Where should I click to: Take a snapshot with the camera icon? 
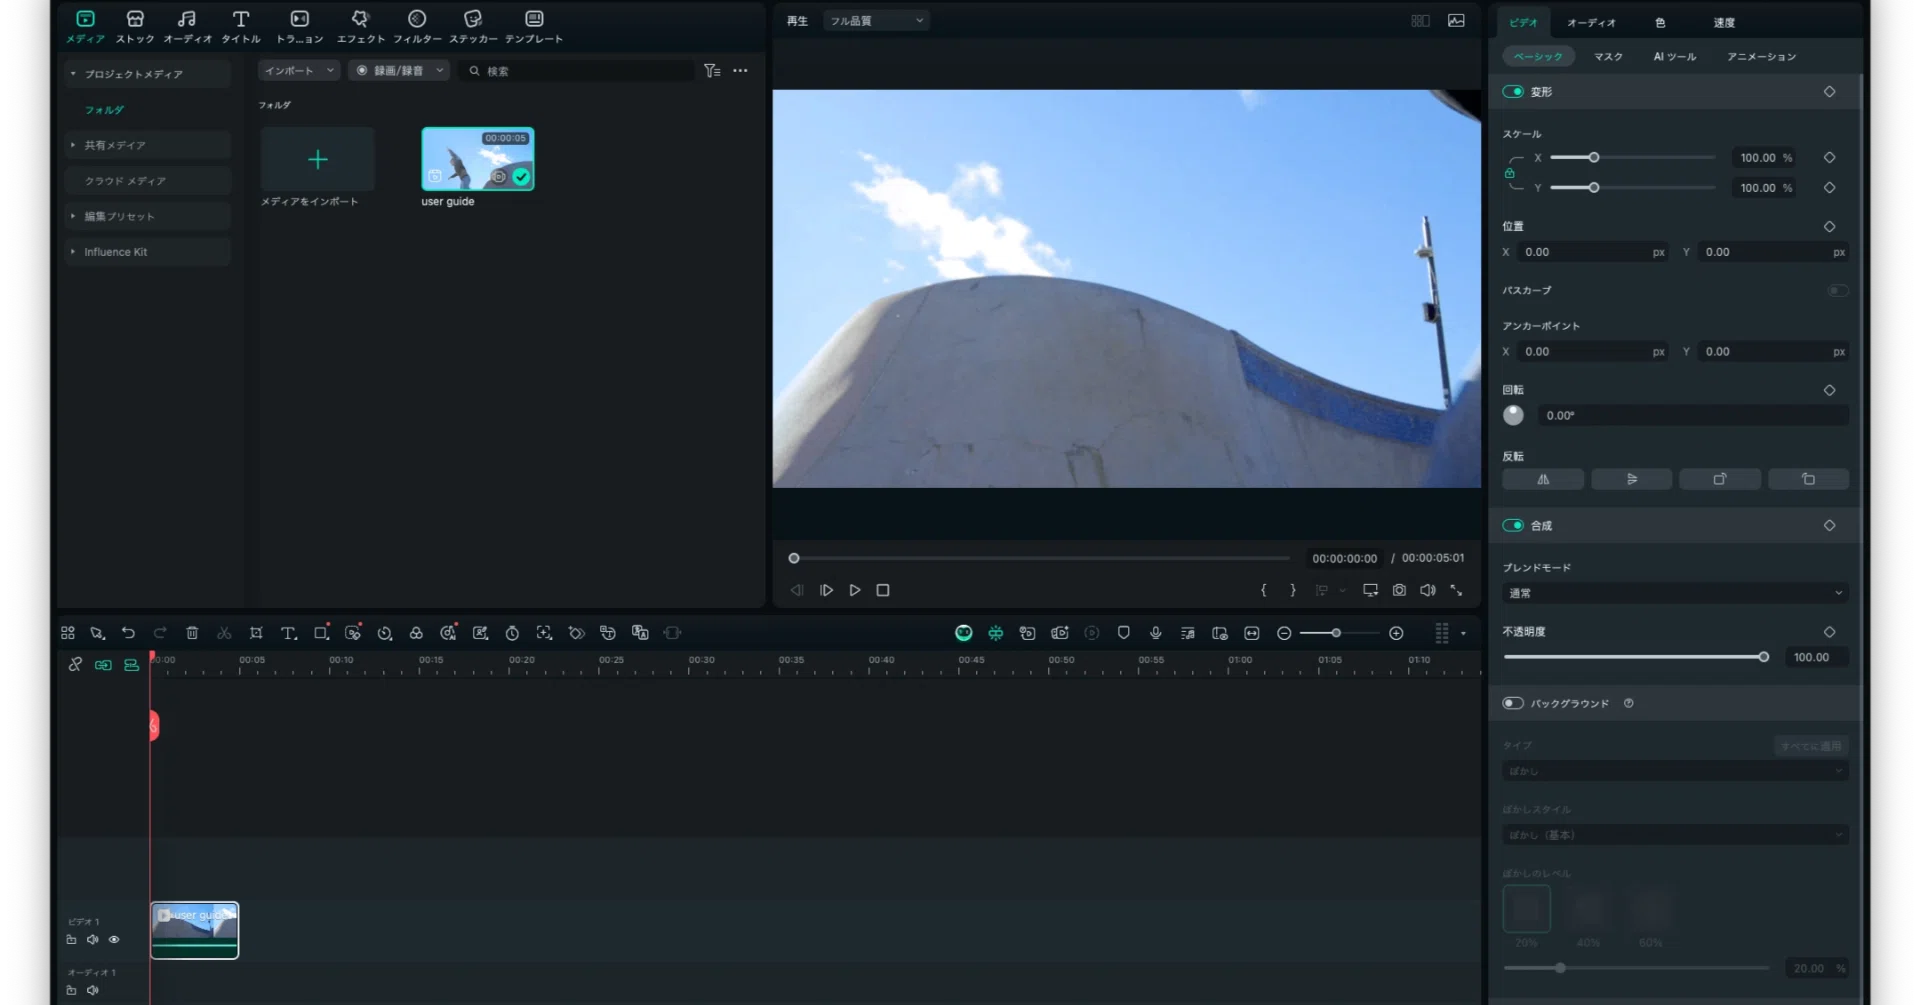(1399, 590)
